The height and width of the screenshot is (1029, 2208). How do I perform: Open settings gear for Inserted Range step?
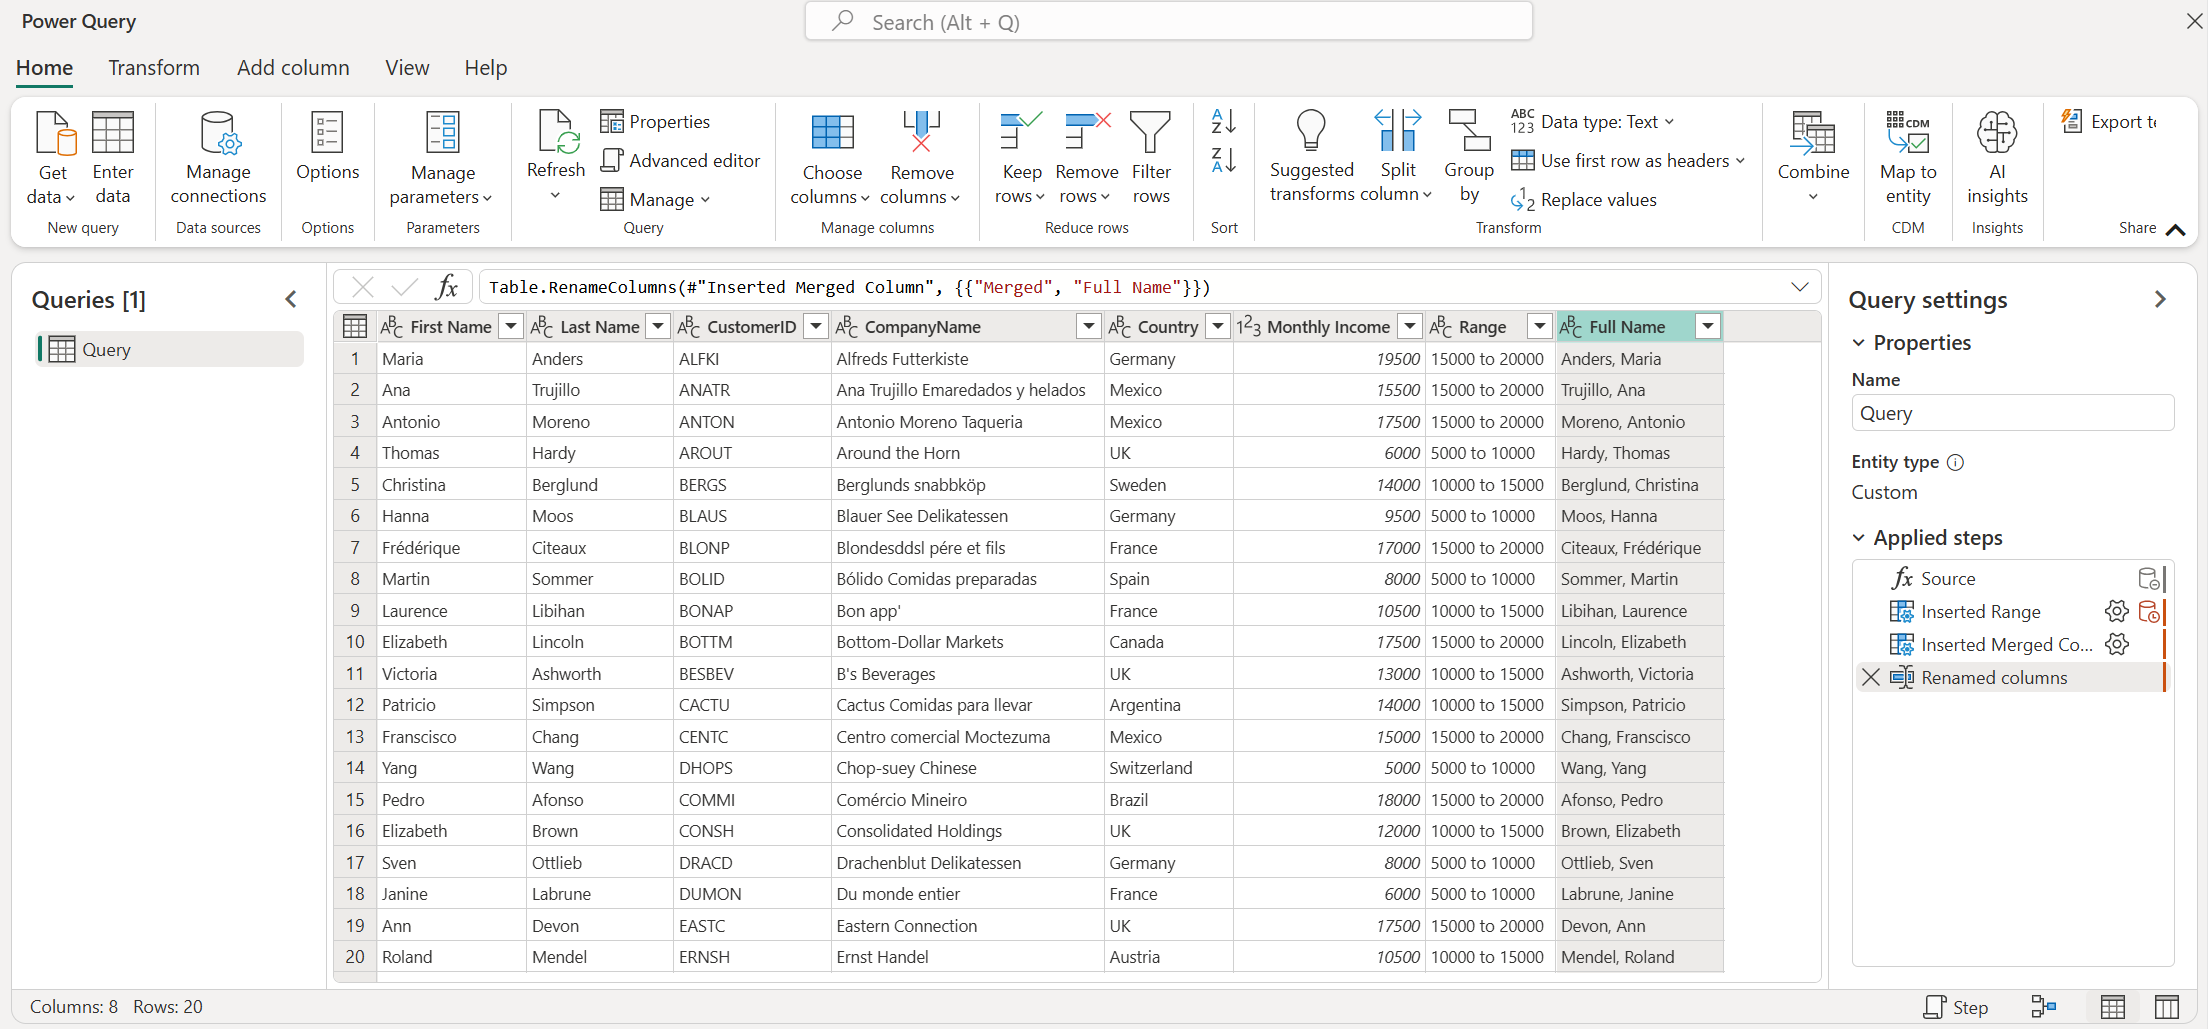point(2116,611)
